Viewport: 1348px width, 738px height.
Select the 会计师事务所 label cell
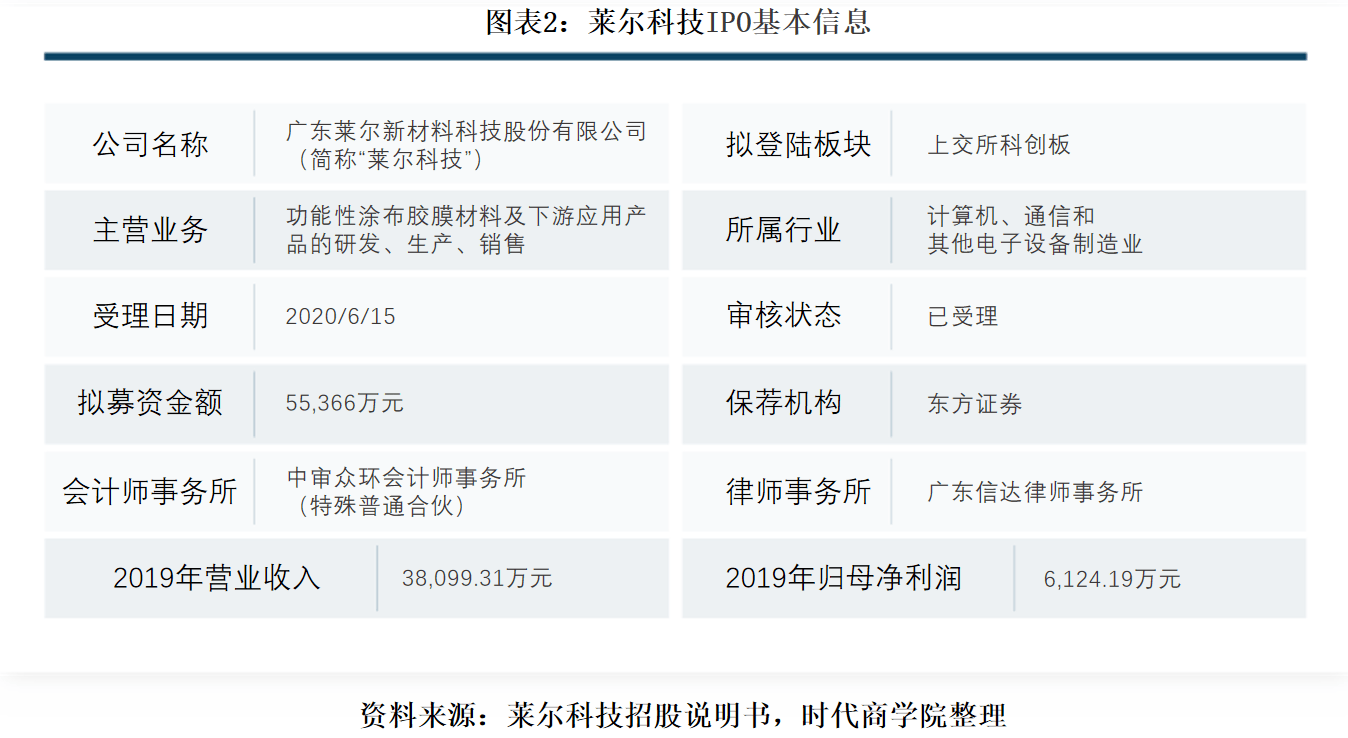(150, 491)
